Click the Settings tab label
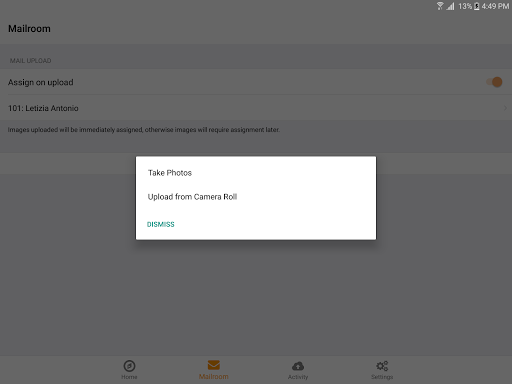 click(x=382, y=377)
